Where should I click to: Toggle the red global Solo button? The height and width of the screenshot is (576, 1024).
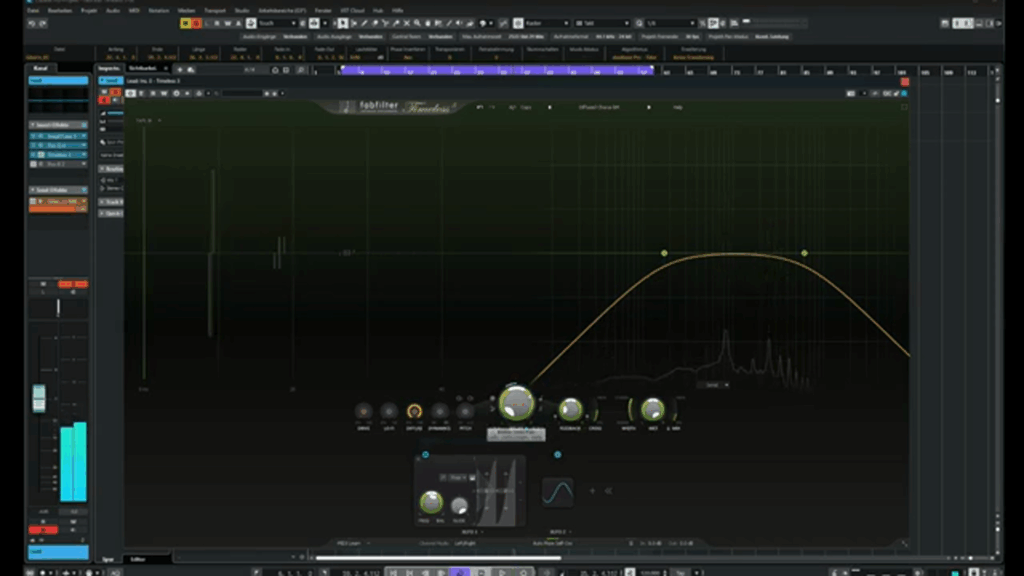coord(196,24)
